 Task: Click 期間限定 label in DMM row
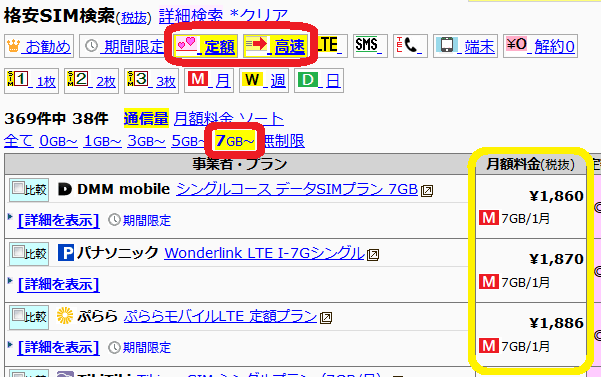(147, 221)
